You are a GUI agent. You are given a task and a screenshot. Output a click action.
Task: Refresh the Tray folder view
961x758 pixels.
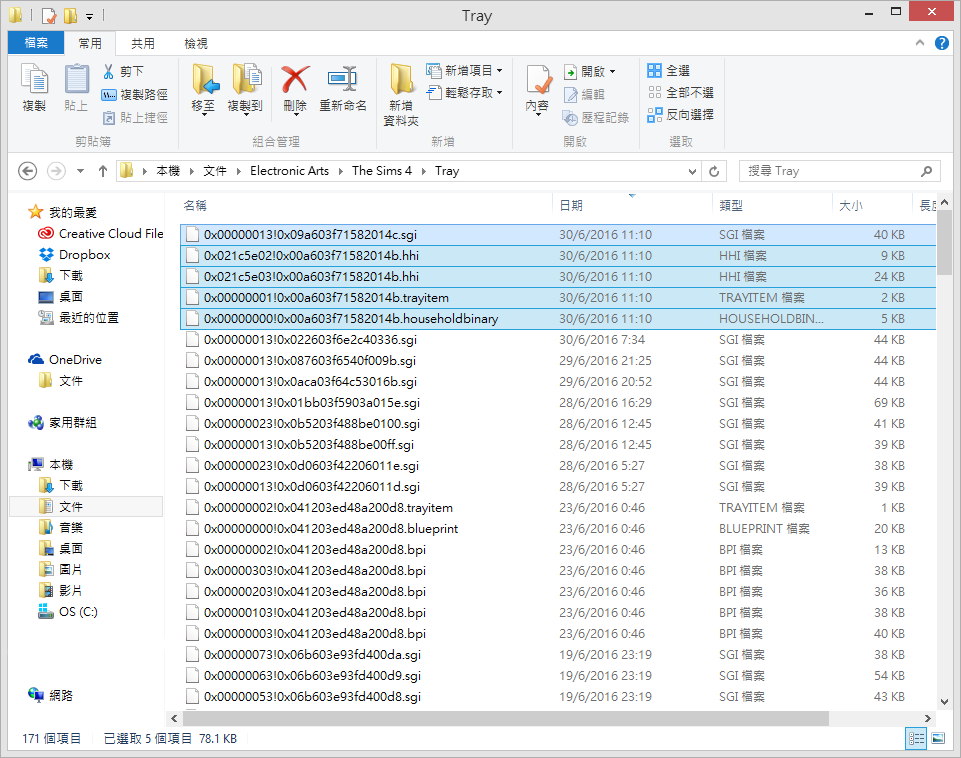[714, 171]
